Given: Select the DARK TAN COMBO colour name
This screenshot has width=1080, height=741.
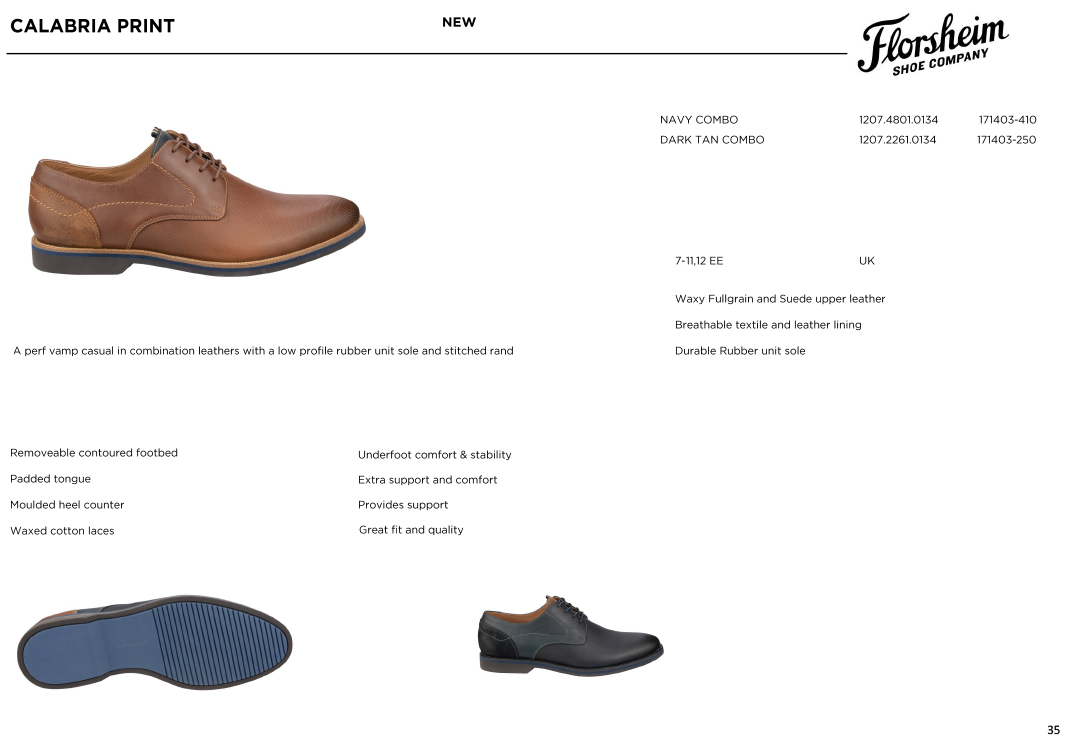Looking at the screenshot, I should [712, 140].
